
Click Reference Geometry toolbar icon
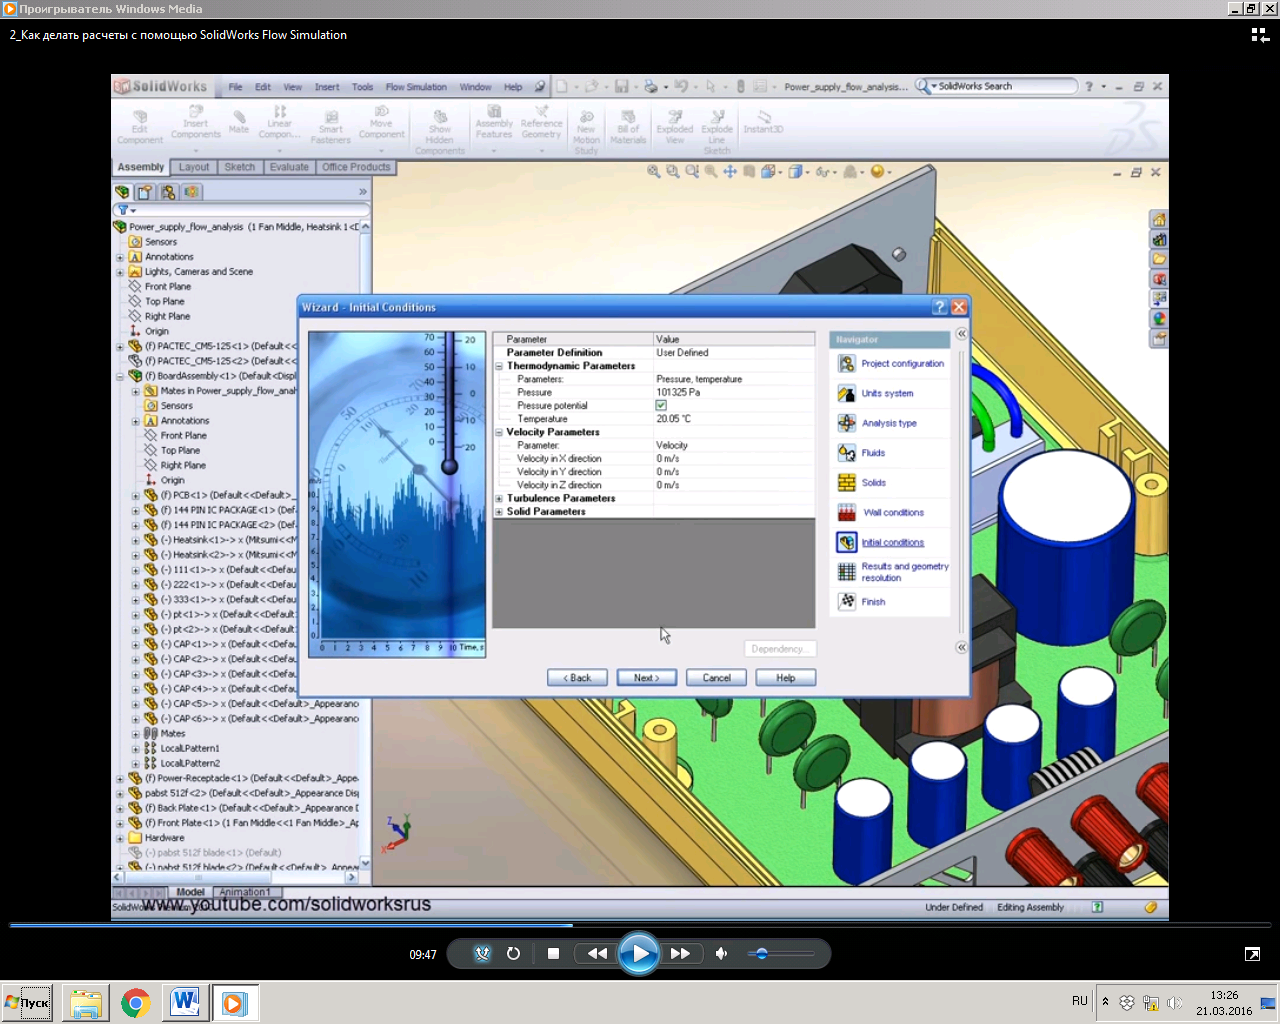[541, 122]
